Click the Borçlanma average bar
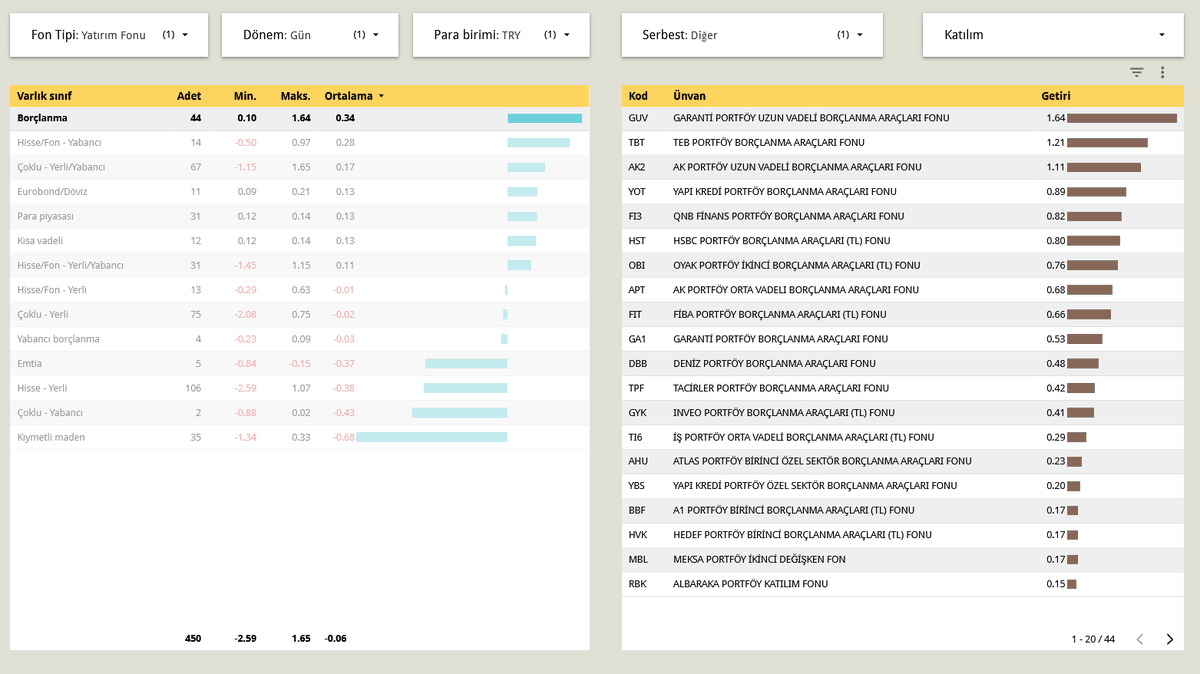Image resolution: width=1200 pixels, height=674 pixels. 545,118
